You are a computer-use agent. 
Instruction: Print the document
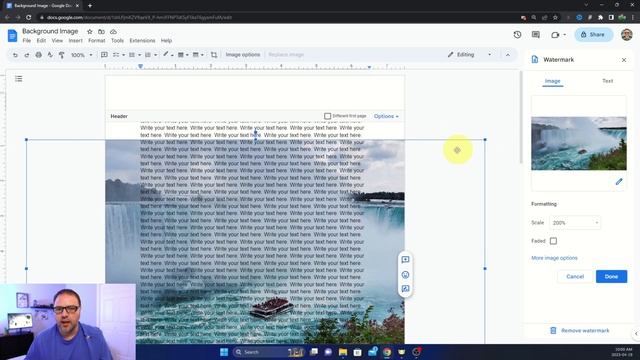coord(38,55)
